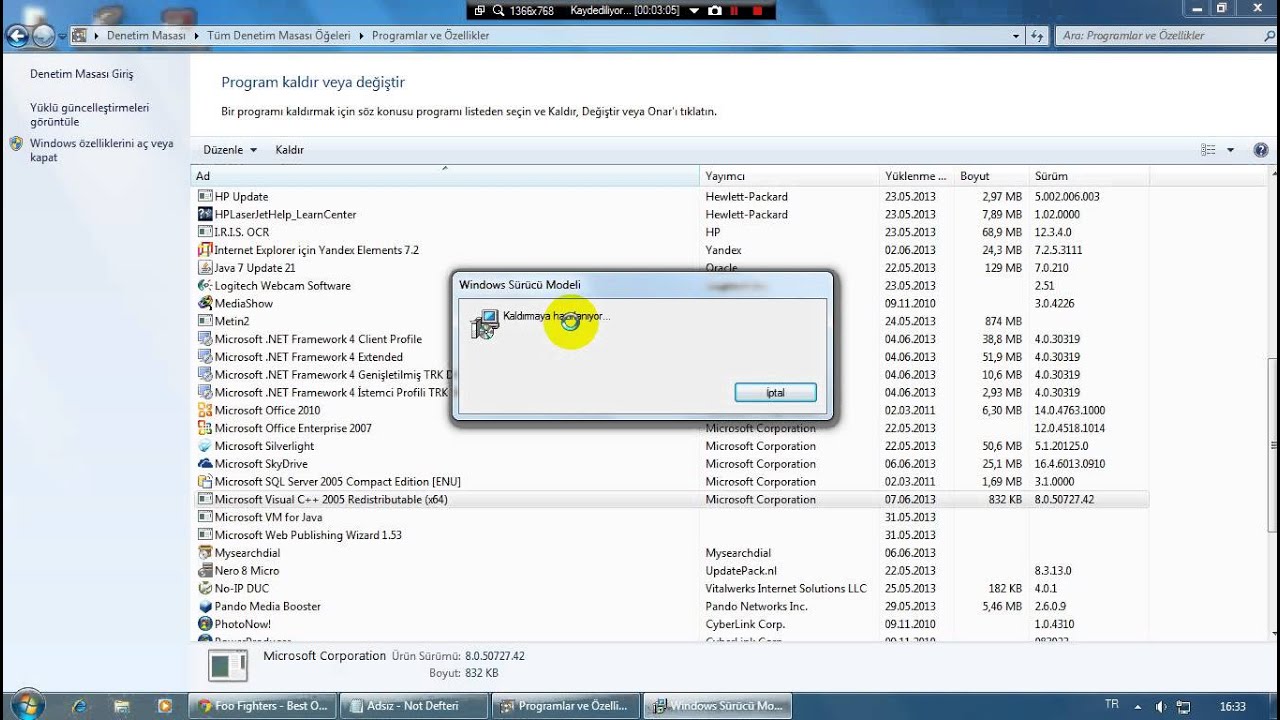Select the No-IP DUC entry
This screenshot has height=720, width=1280.
[670, 589]
